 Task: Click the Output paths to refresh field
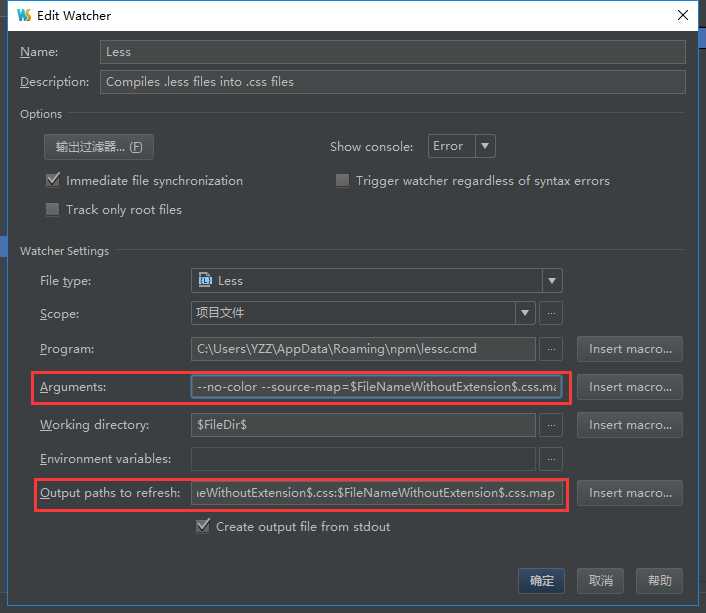click(x=377, y=493)
